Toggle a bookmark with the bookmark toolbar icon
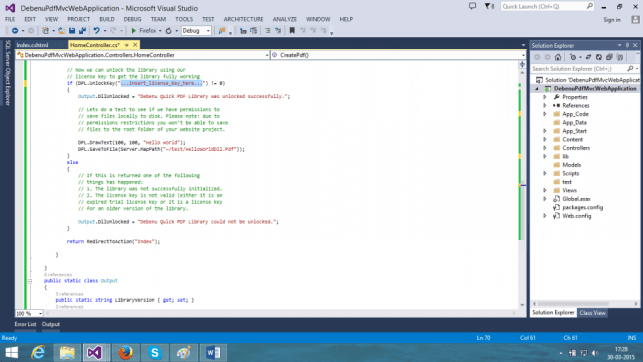This screenshot has width=643, height=362. pyautogui.click(x=292, y=31)
